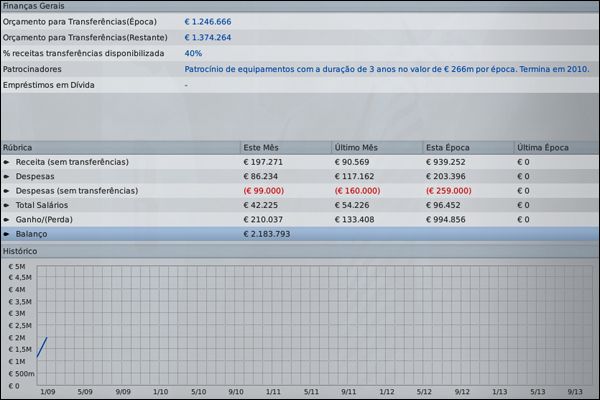Click the € 1.374.264 remaining transfer budget
Viewport: 600px width, 400px height.
coord(208,38)
